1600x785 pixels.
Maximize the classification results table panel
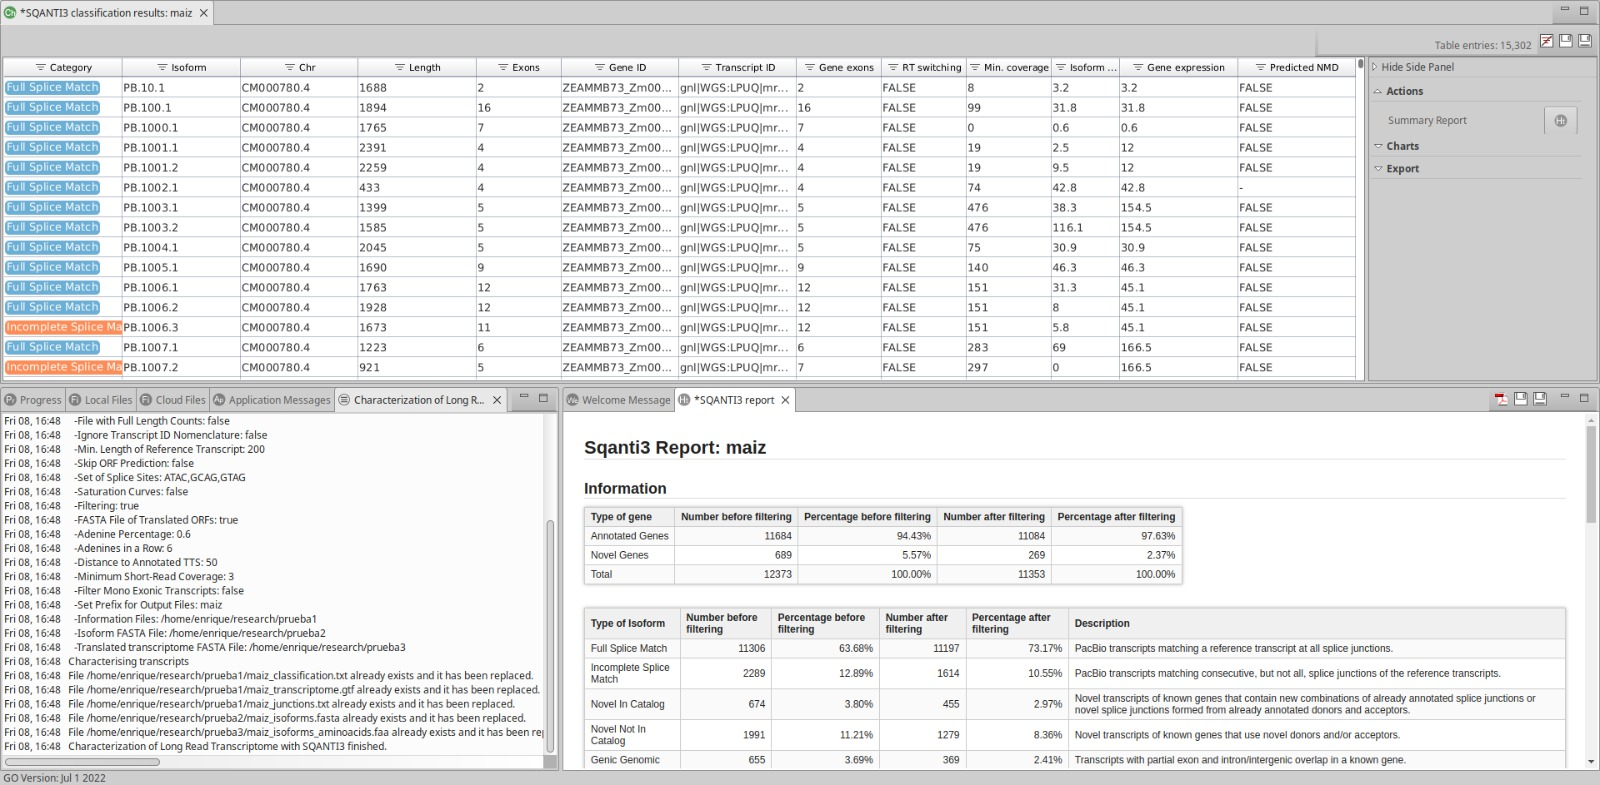click(1584, 10)
